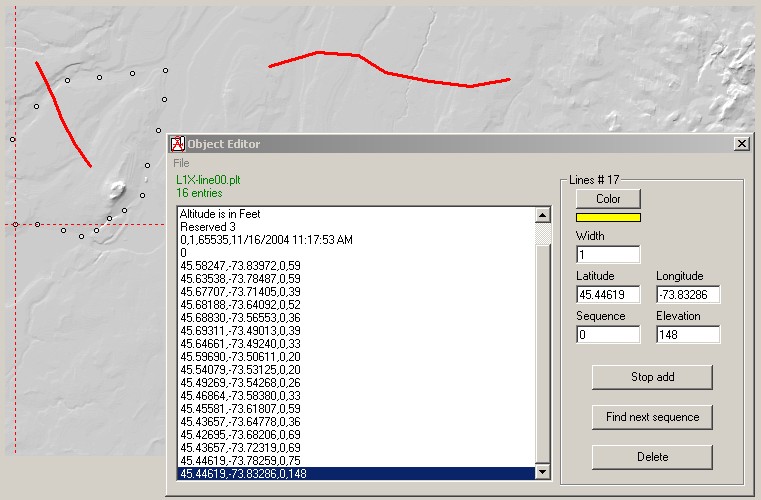Viewport: 761px width, 500px height.
Task: Click the list scrollbar down arrow
Action: (x=543, y=471)
